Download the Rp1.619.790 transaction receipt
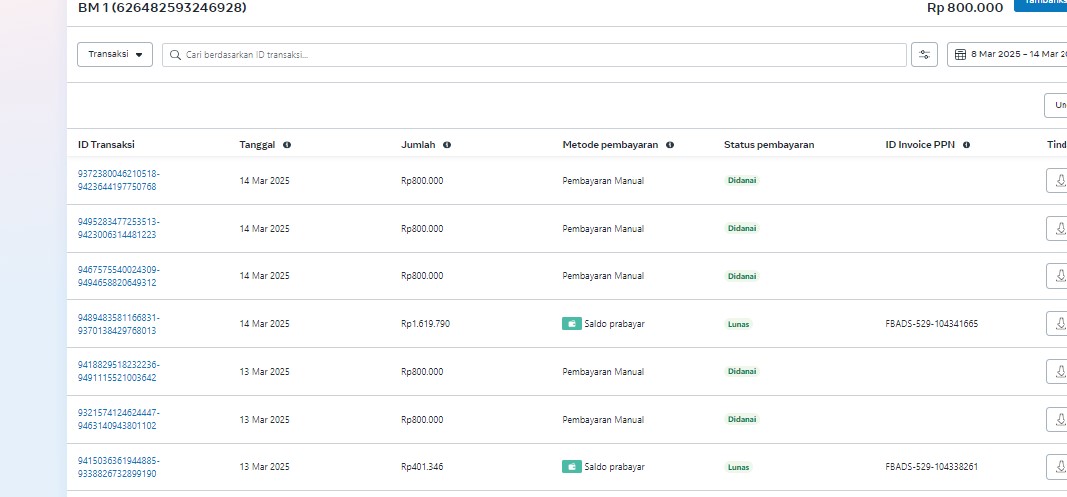The width and height of the screenshot is (1067, 497). coord(1058,324)
